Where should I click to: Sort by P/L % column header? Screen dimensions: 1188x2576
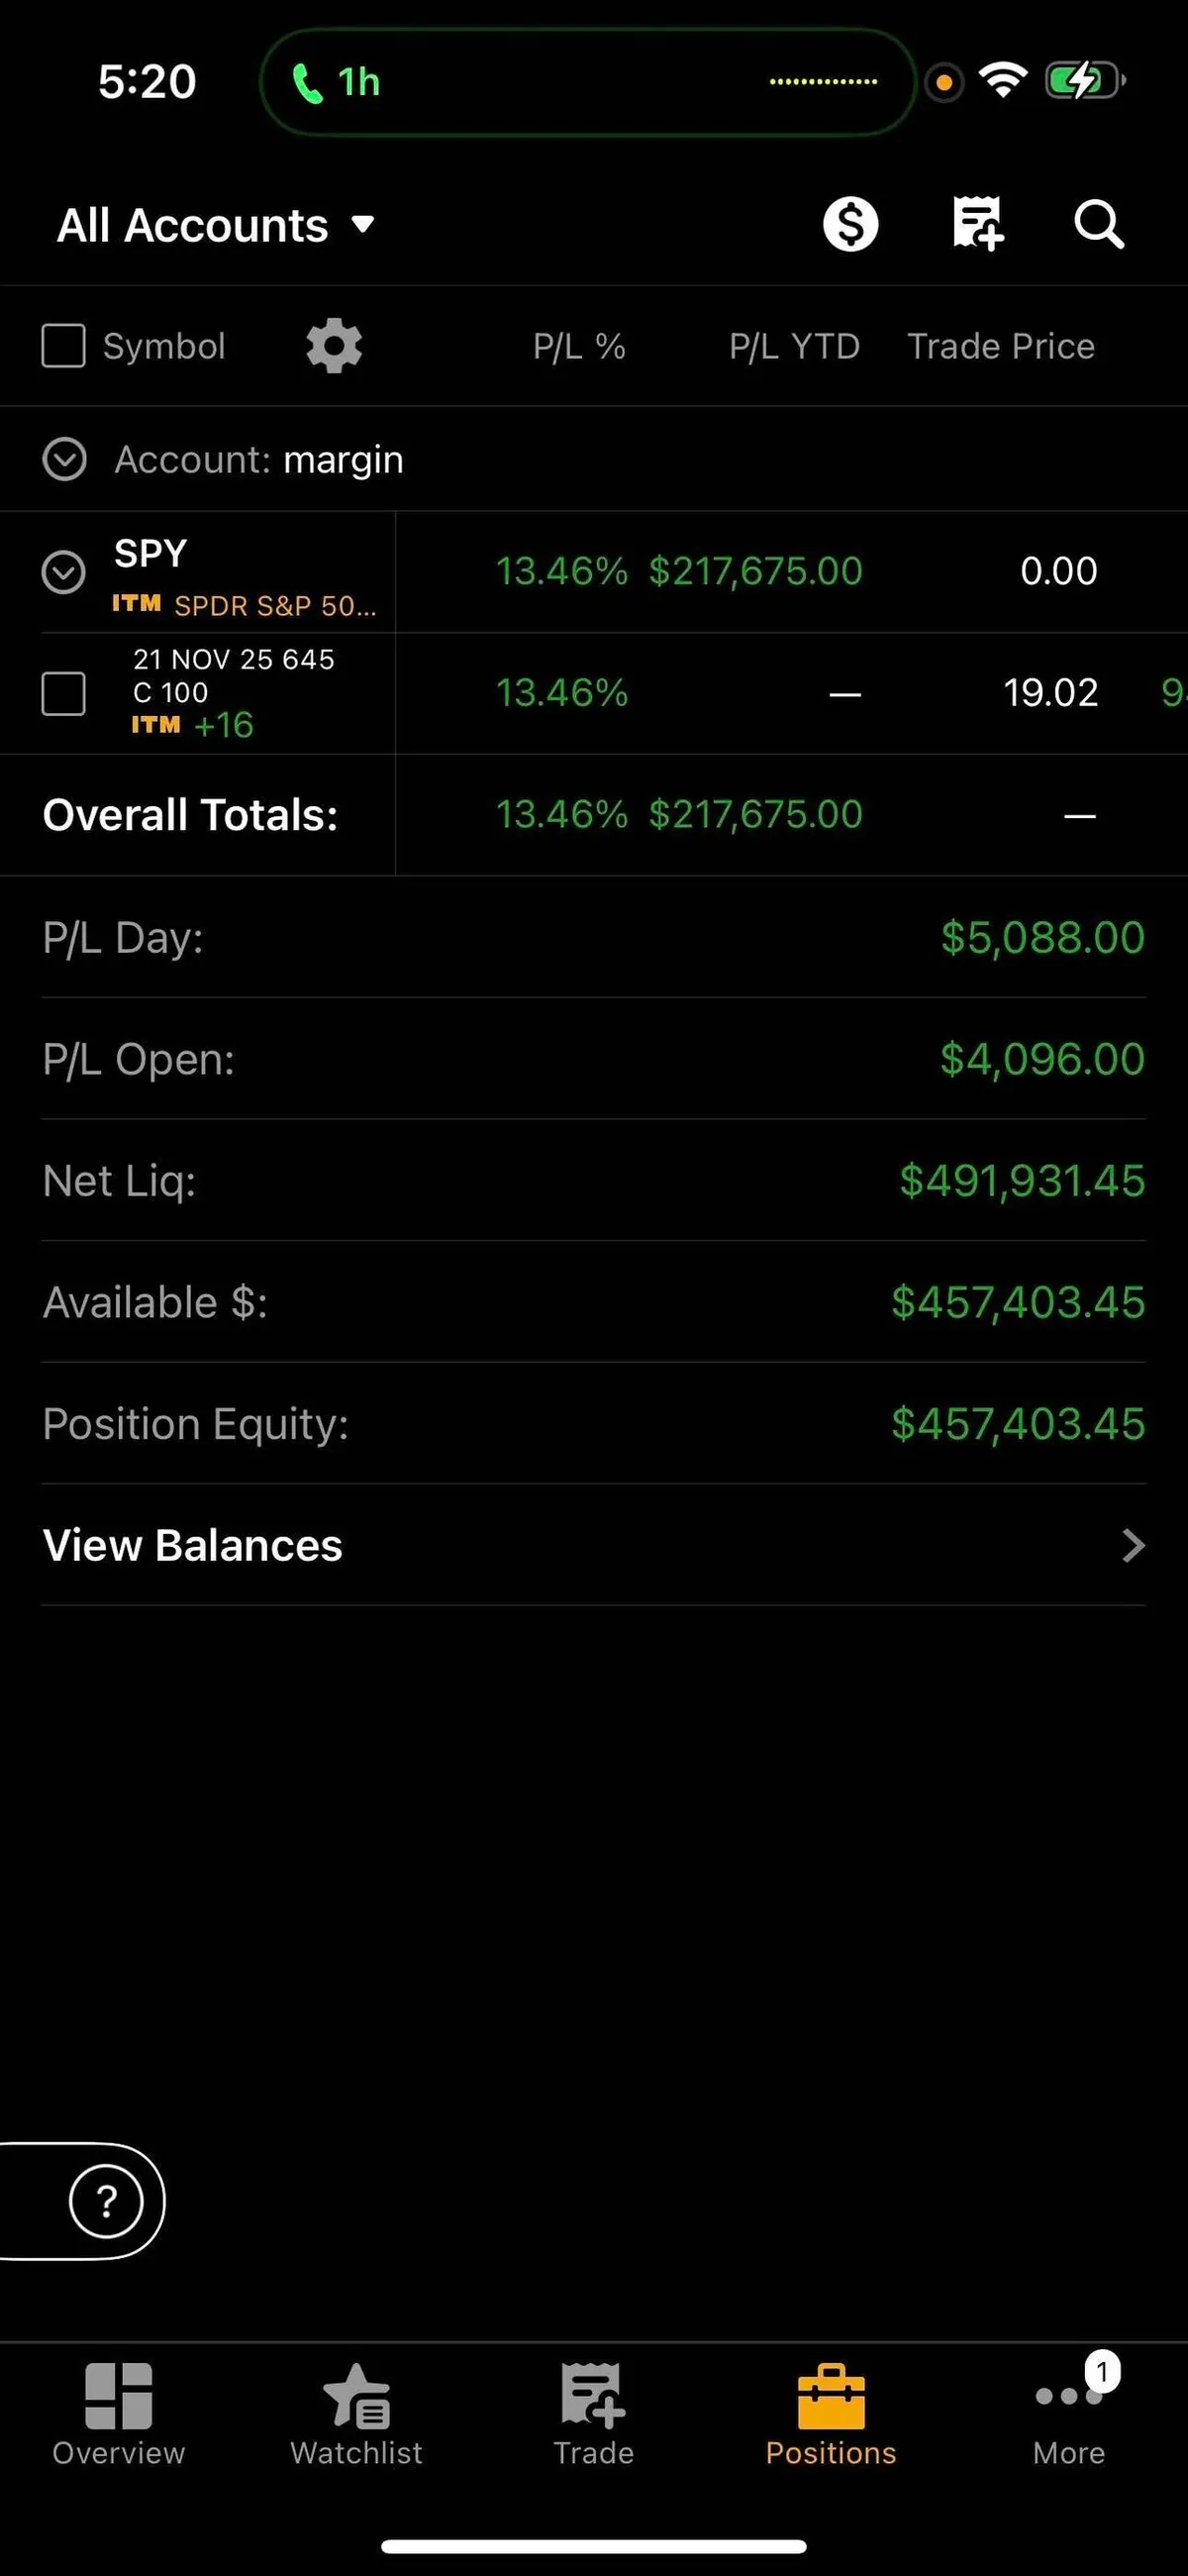[x=579, y=346]
